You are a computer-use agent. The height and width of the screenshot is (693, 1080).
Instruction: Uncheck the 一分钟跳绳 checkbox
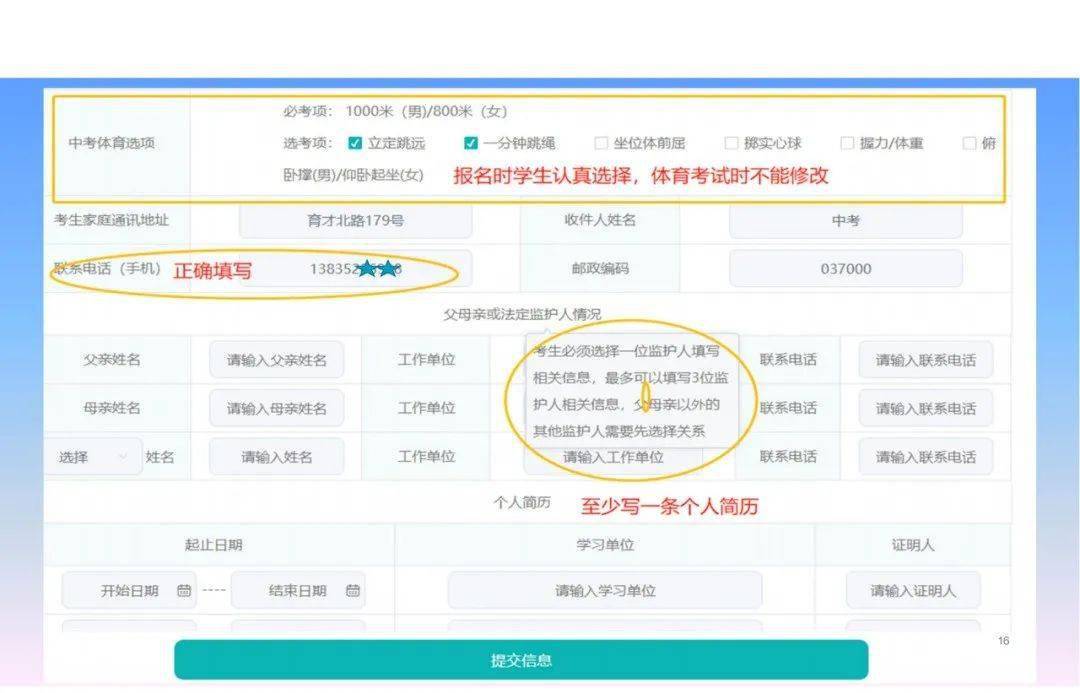tap(471, 143)
